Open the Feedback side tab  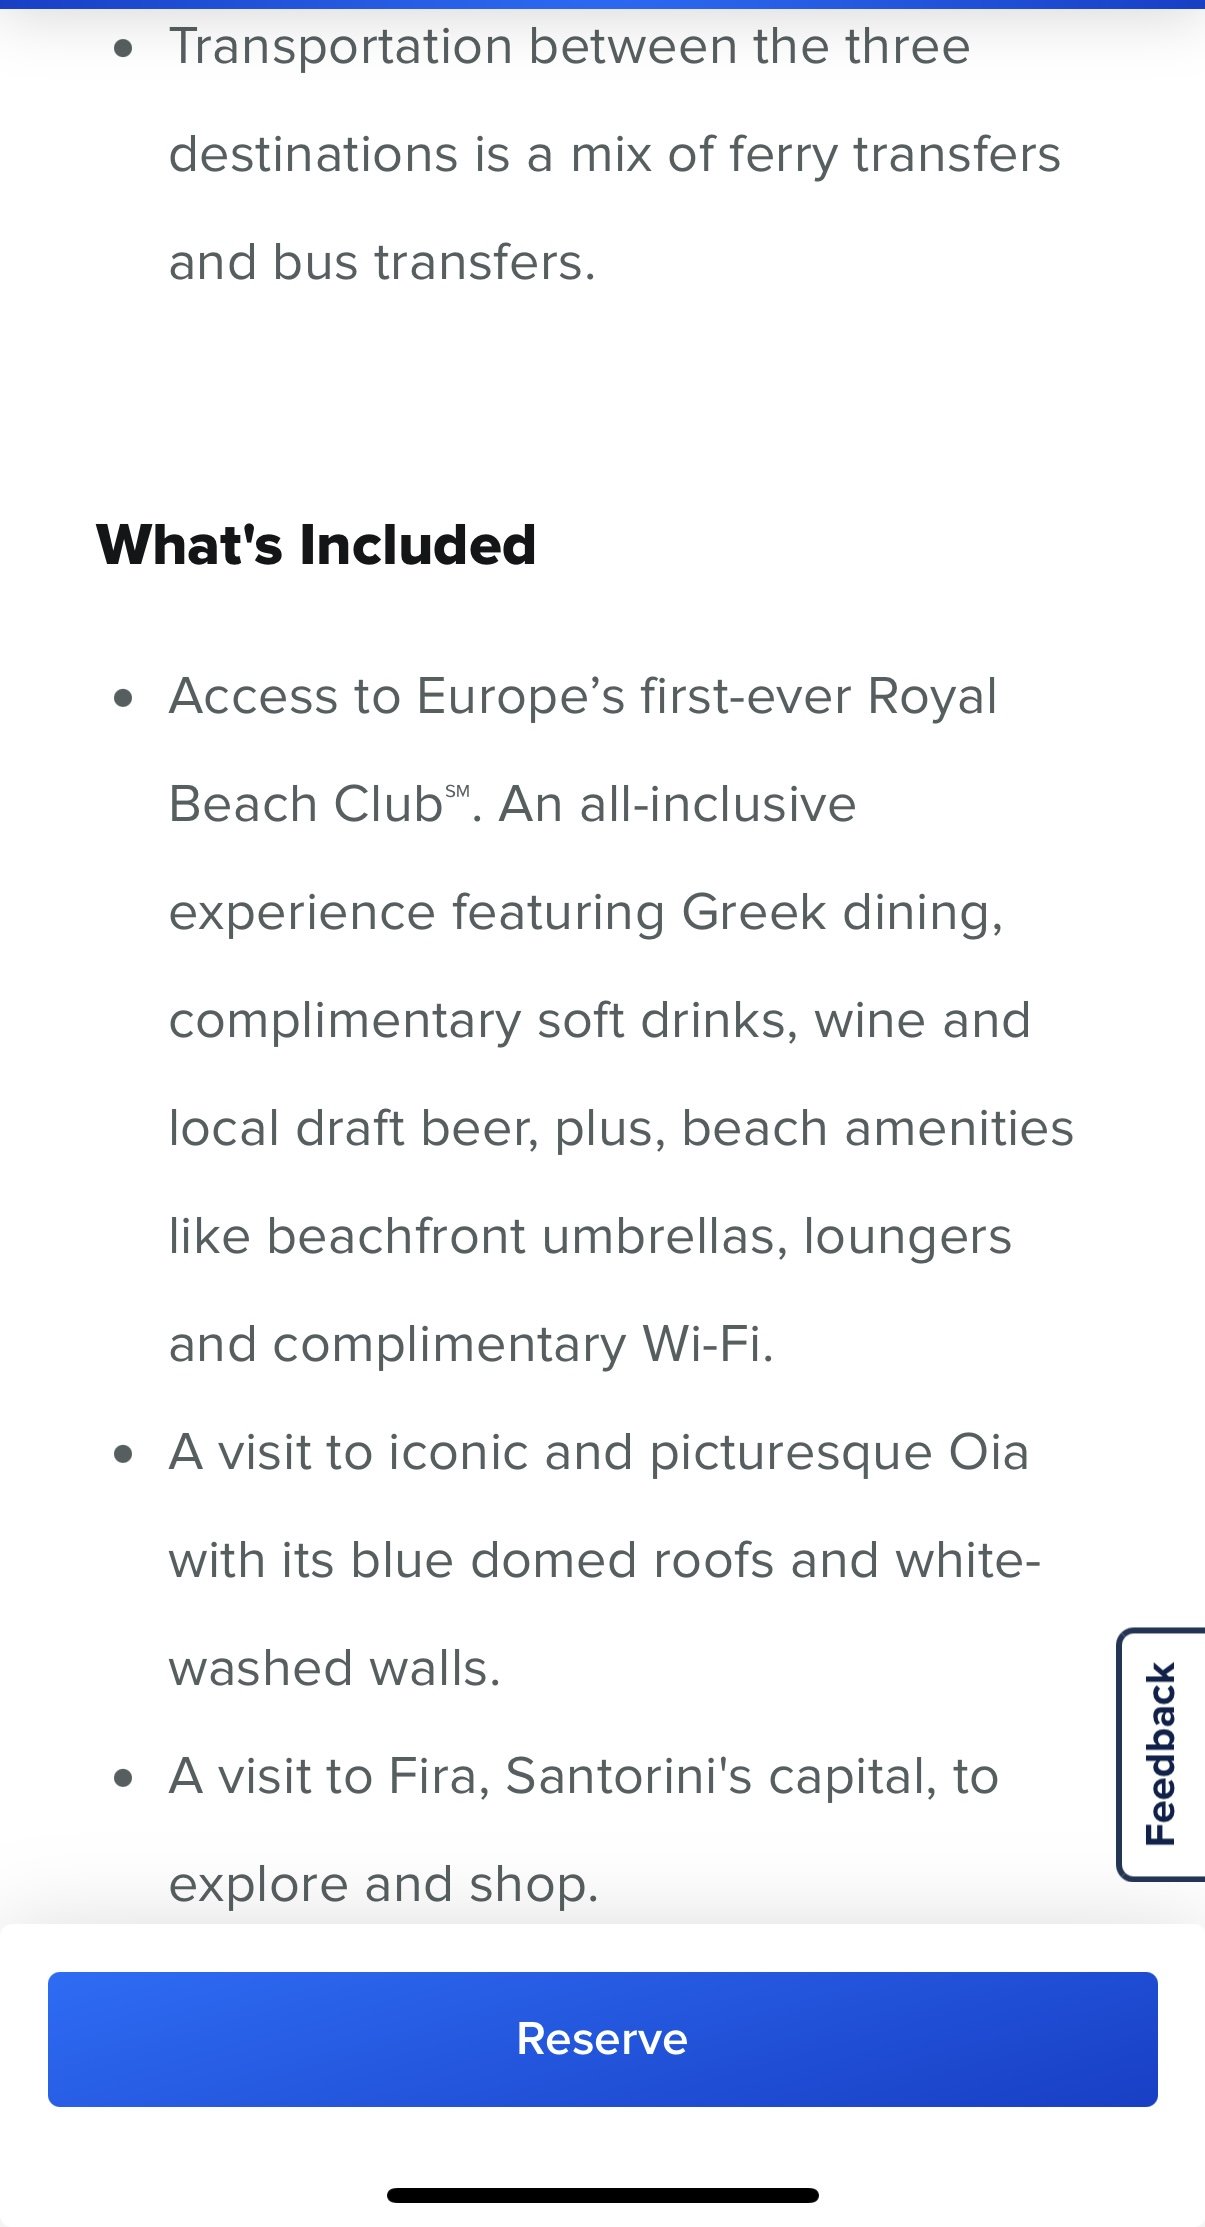coord(1161,1754)
